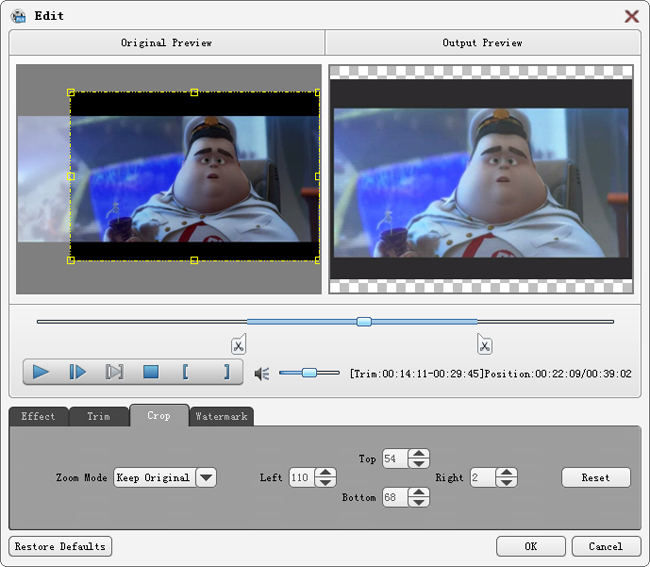Click the volume slider handle
Screen dimensions: 650x567
coord(309,373)
